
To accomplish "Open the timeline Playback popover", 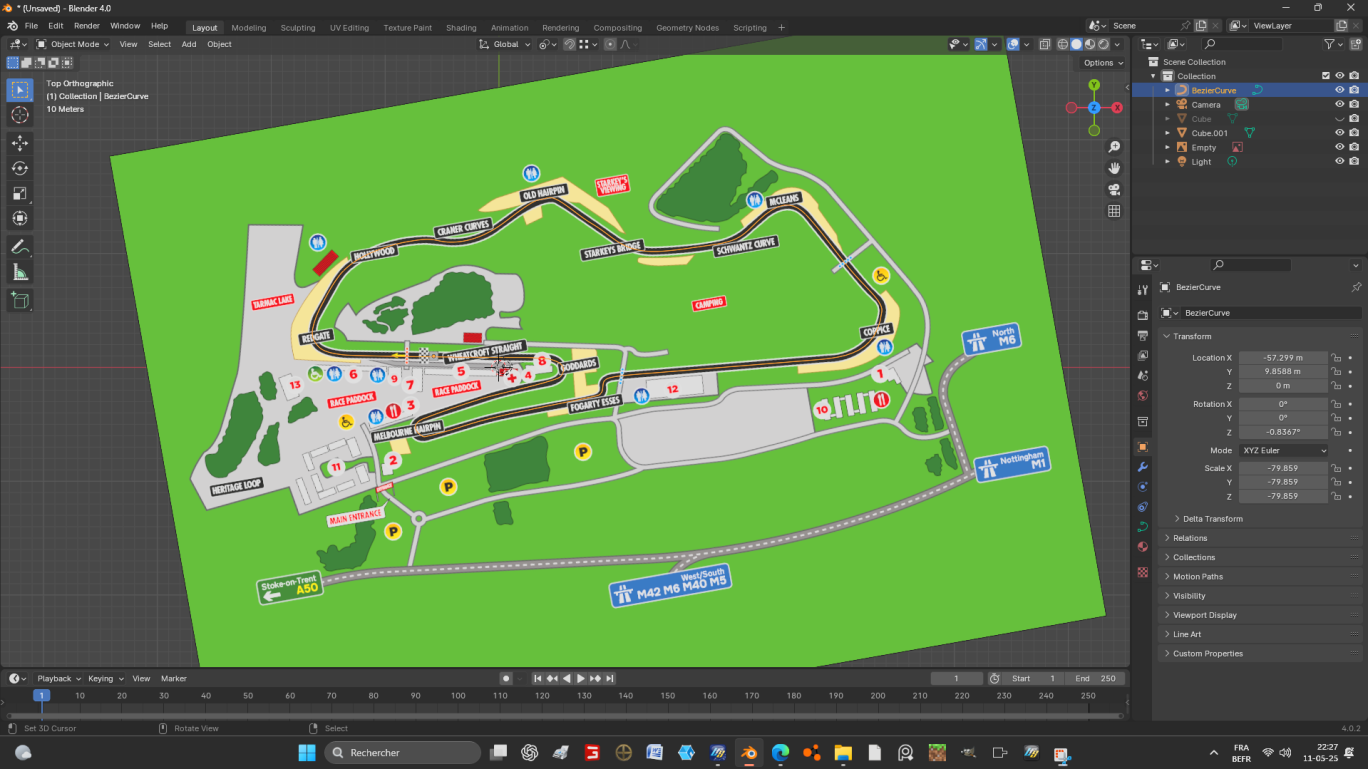I will click(x=59, y=679).
